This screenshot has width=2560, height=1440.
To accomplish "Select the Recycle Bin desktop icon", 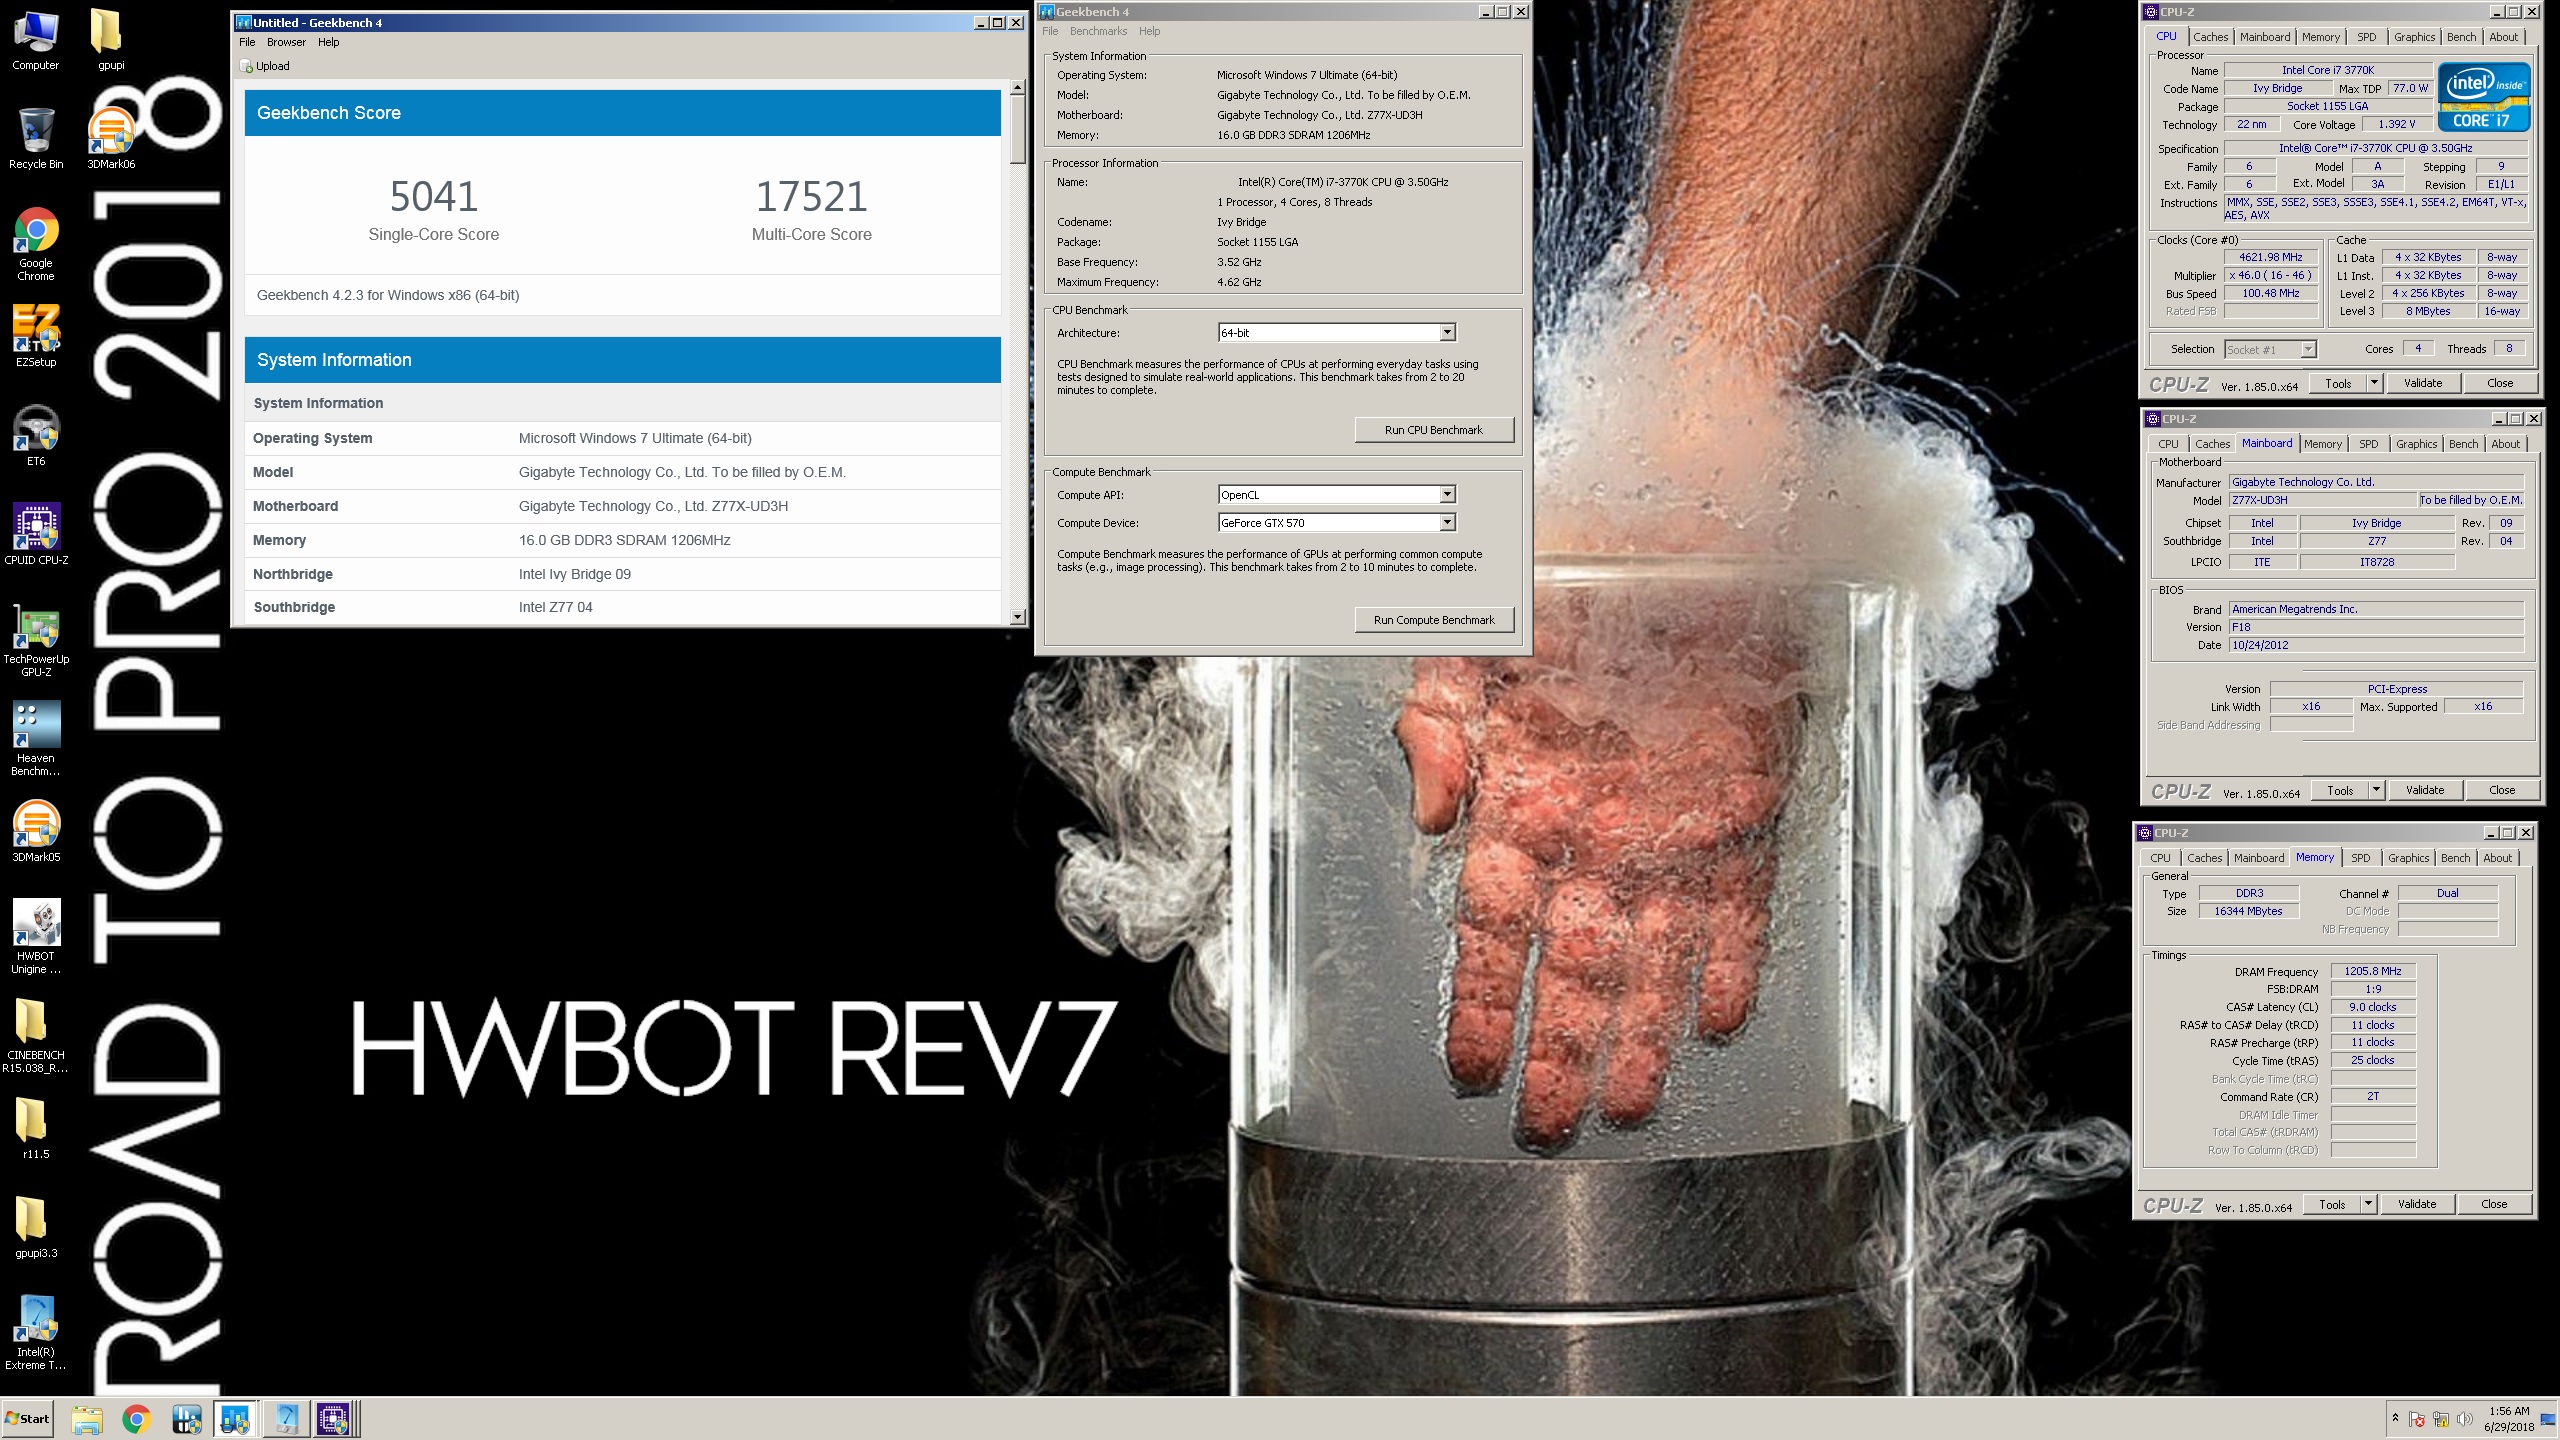I will [36, 138].
